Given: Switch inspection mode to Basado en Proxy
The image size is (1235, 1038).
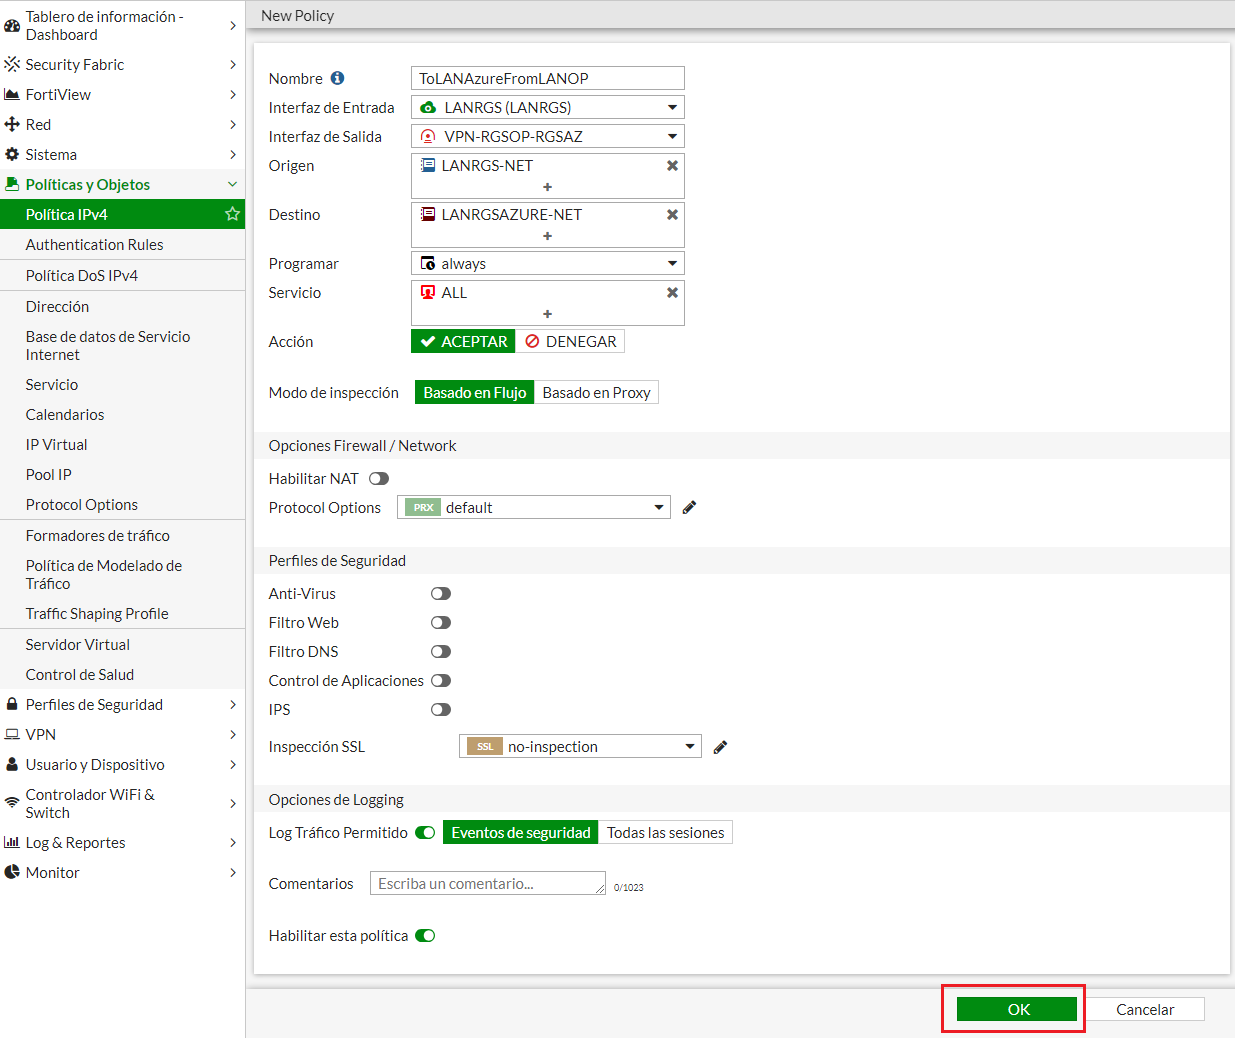Looking at the screenshot, I should tap(596, 392).
